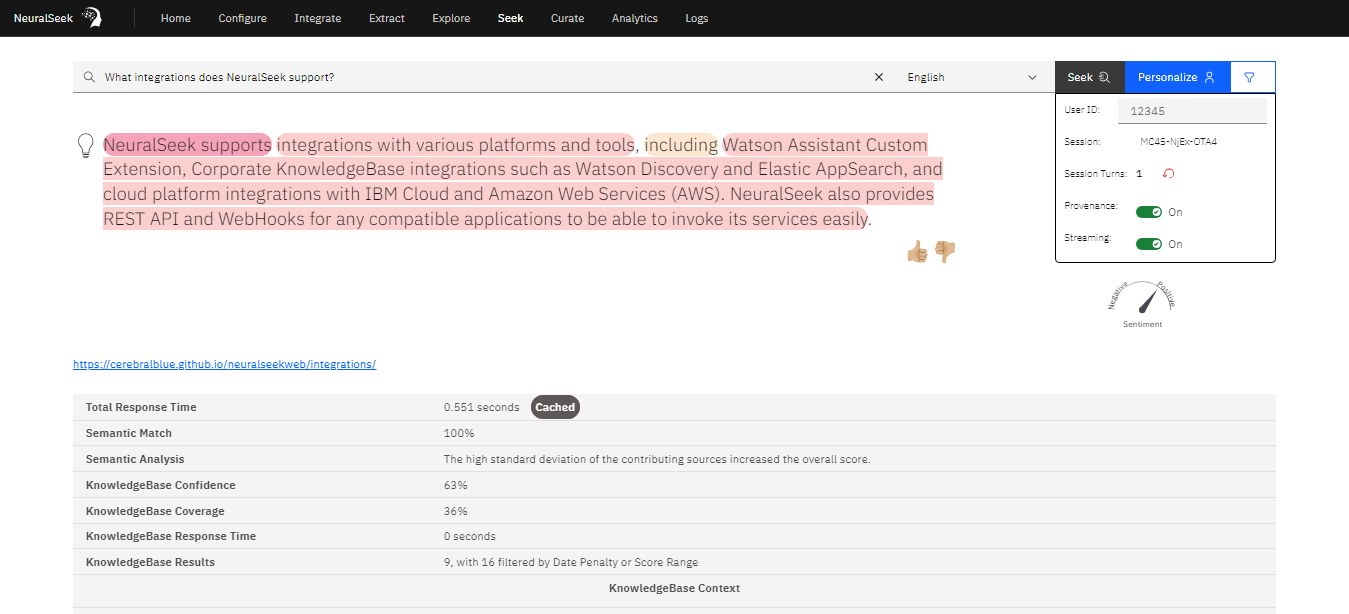
Task: Select the Seek tab in navigation
Action: pyautogui.click(x=510, y=18)
